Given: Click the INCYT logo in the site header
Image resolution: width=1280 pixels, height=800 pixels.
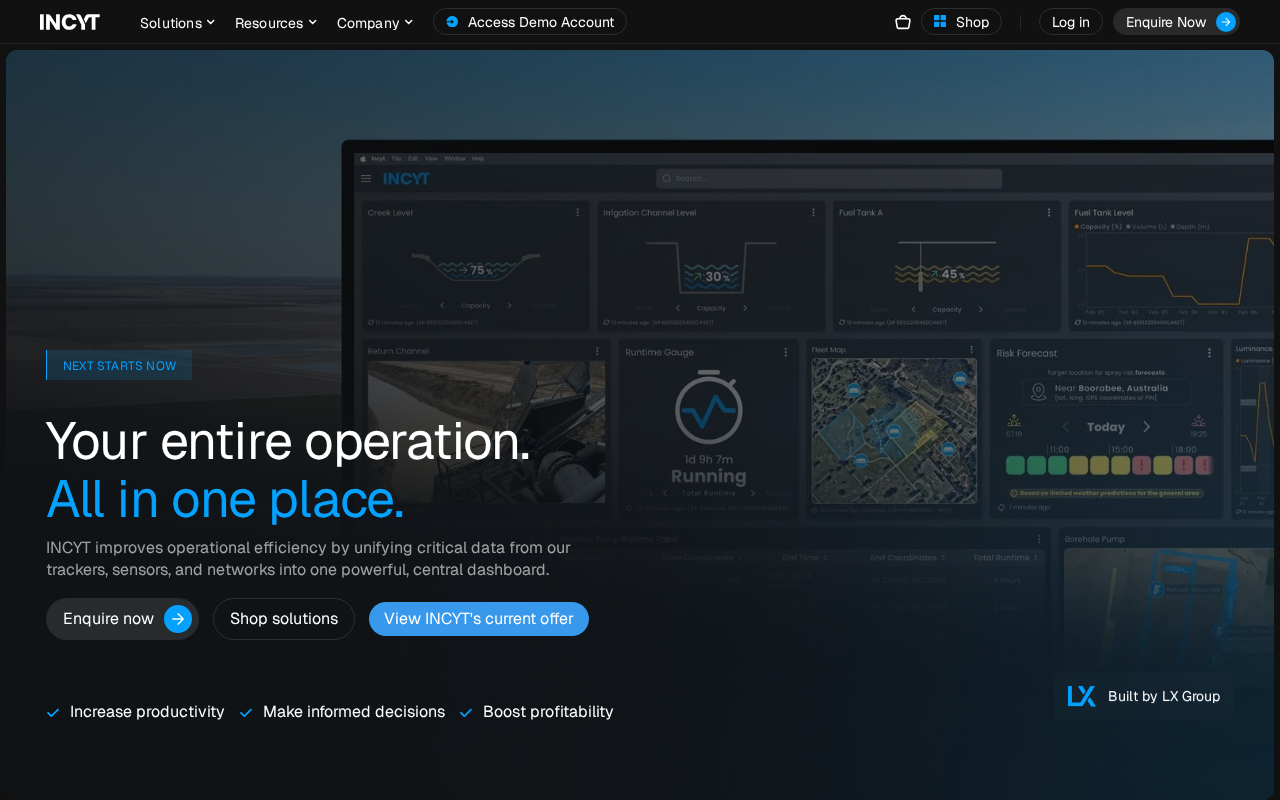Looking at the screenshot, I should click(70, 22).
